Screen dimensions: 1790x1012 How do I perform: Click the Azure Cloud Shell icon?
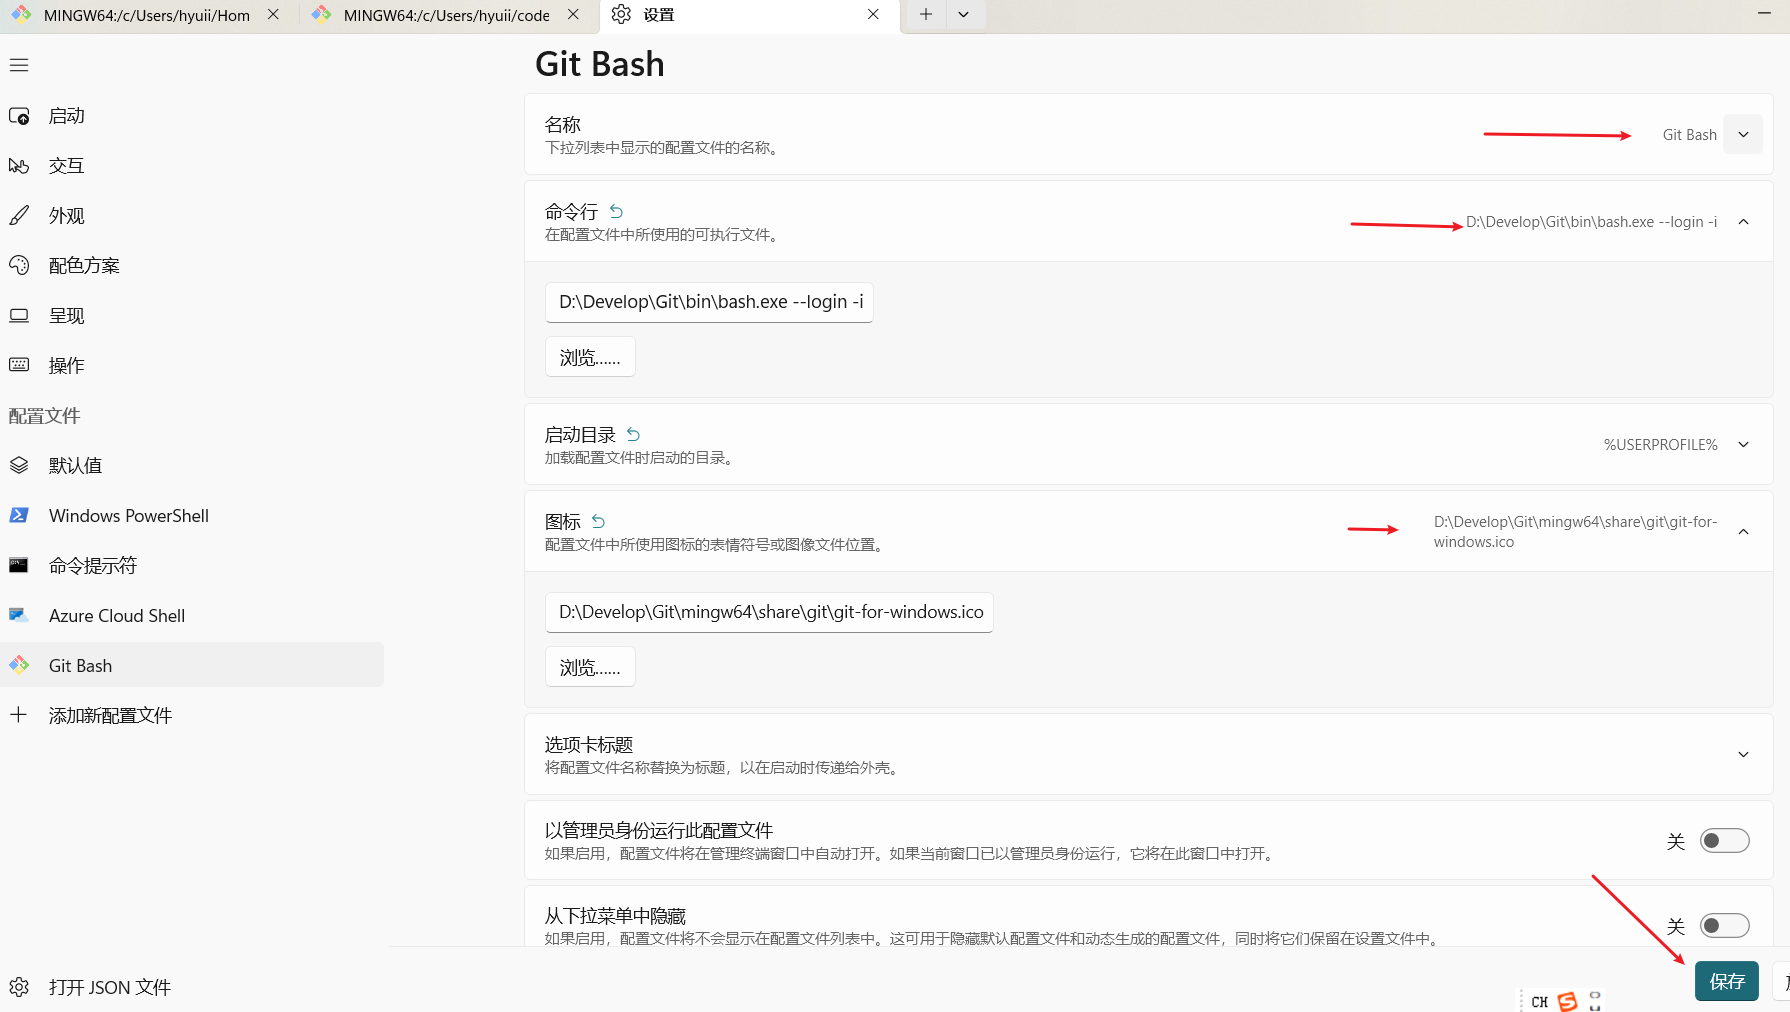coord(19,615)
